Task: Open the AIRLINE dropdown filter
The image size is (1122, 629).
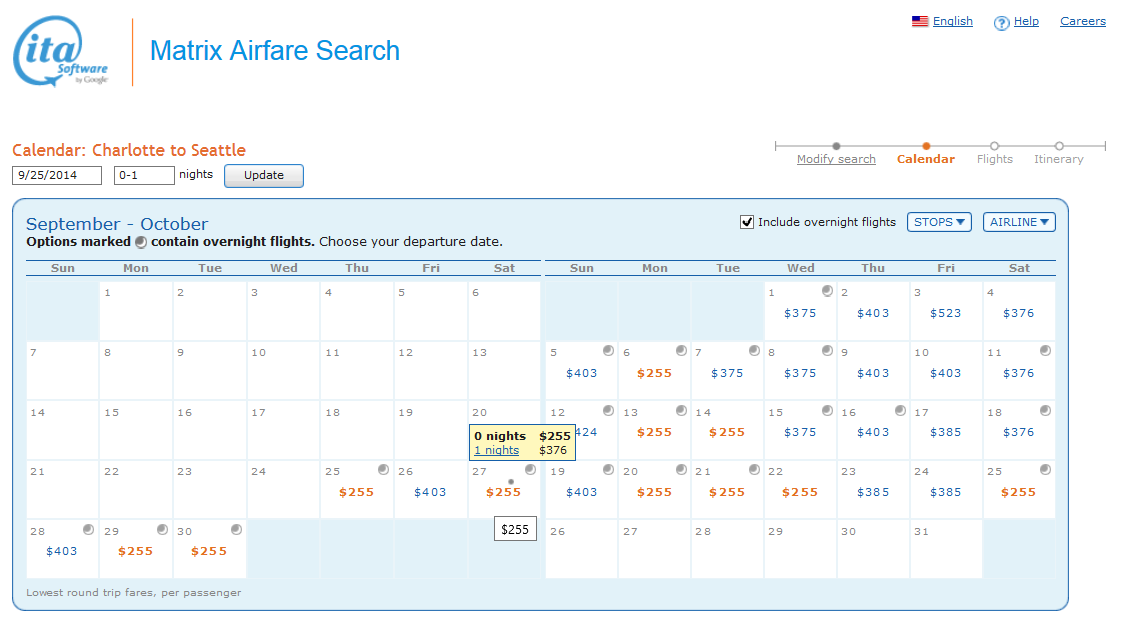Action: 1019,222
